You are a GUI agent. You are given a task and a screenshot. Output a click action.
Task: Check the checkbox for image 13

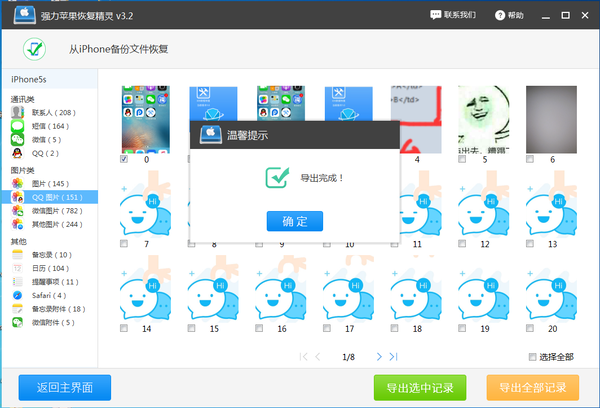530,243
